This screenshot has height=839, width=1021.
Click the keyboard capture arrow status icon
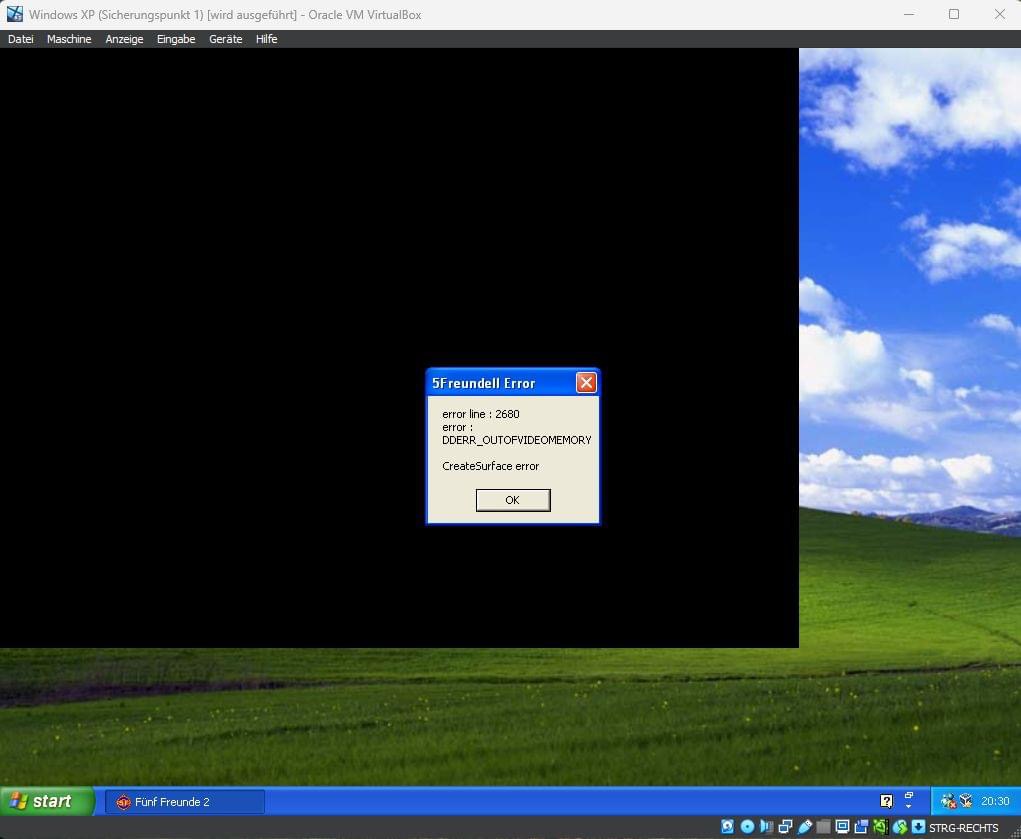[919, 827]
